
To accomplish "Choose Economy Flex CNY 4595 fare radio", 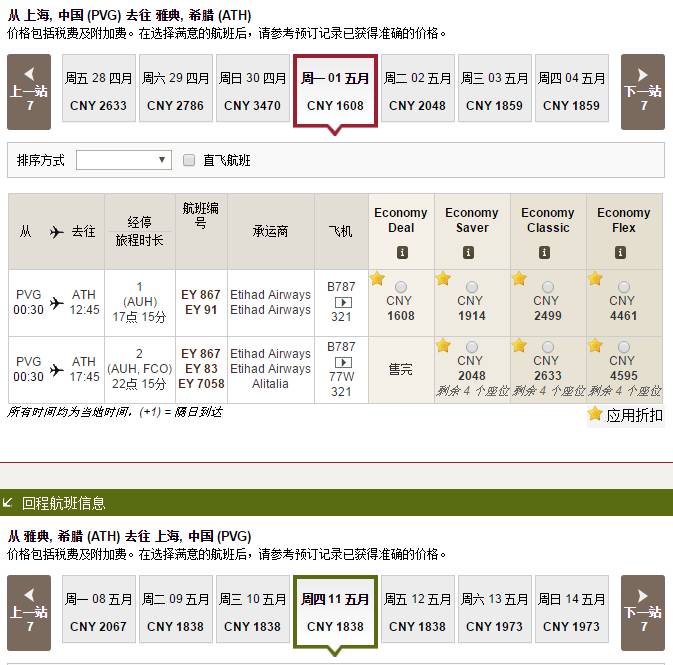I will tap(624, 346).
